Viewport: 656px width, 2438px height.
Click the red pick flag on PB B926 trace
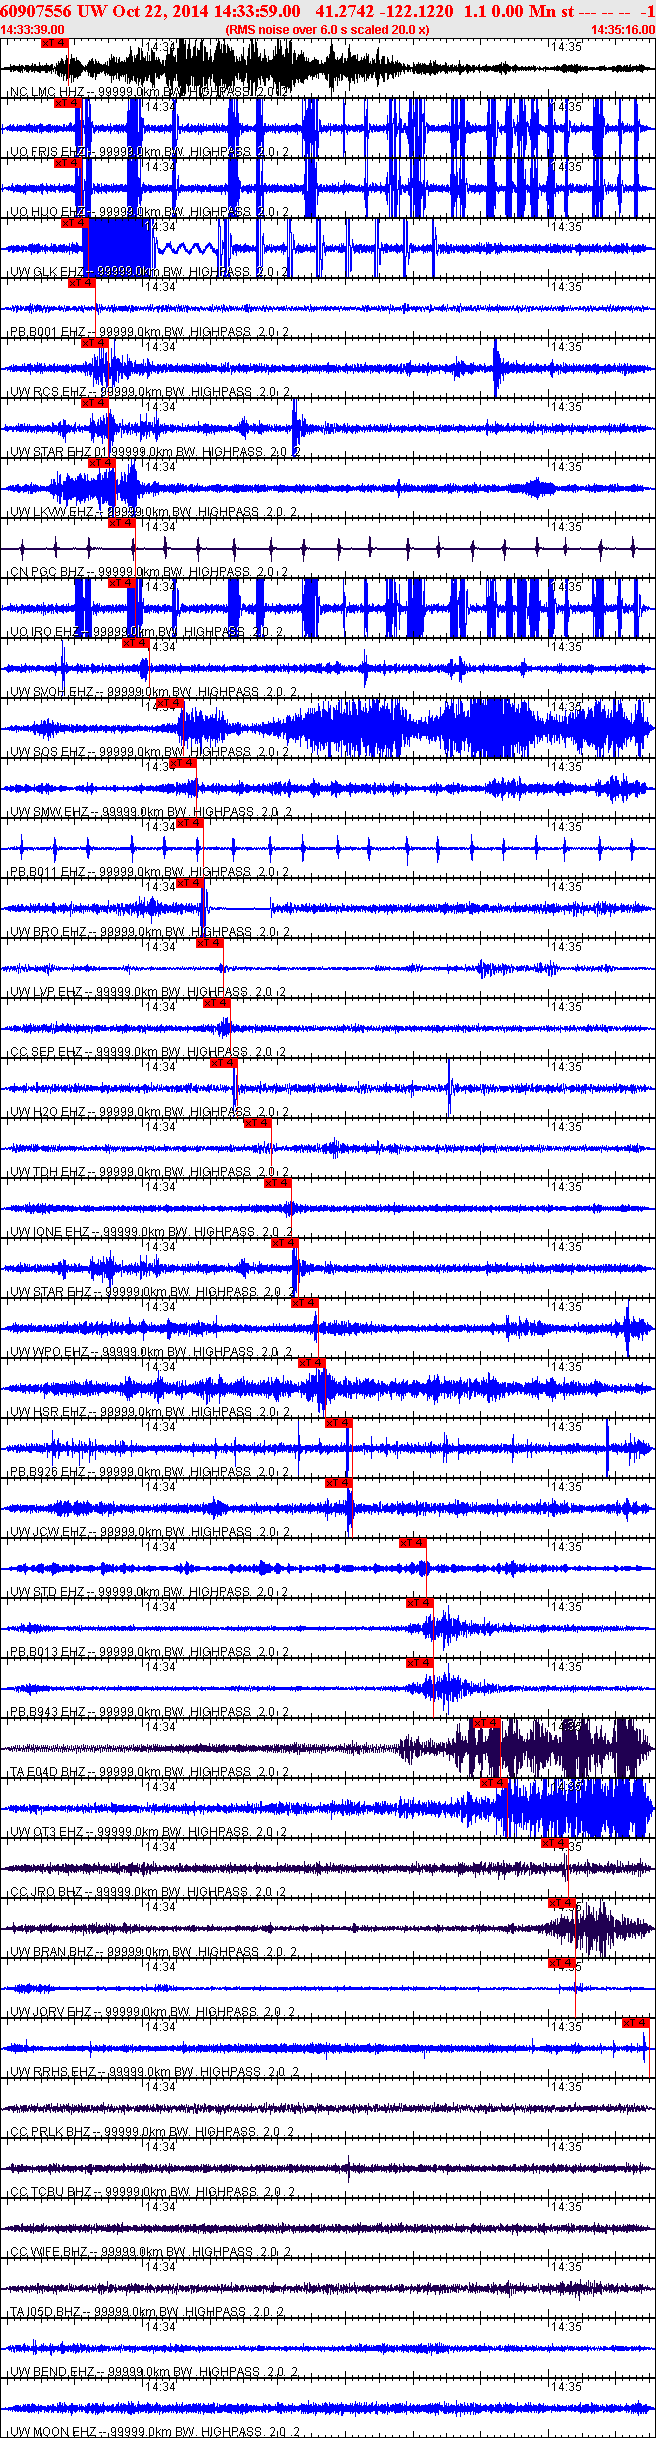coord(339,1423)
